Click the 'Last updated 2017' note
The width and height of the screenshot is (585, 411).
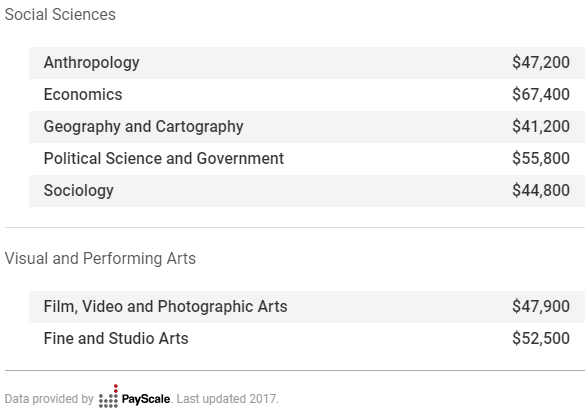point(227,399)
